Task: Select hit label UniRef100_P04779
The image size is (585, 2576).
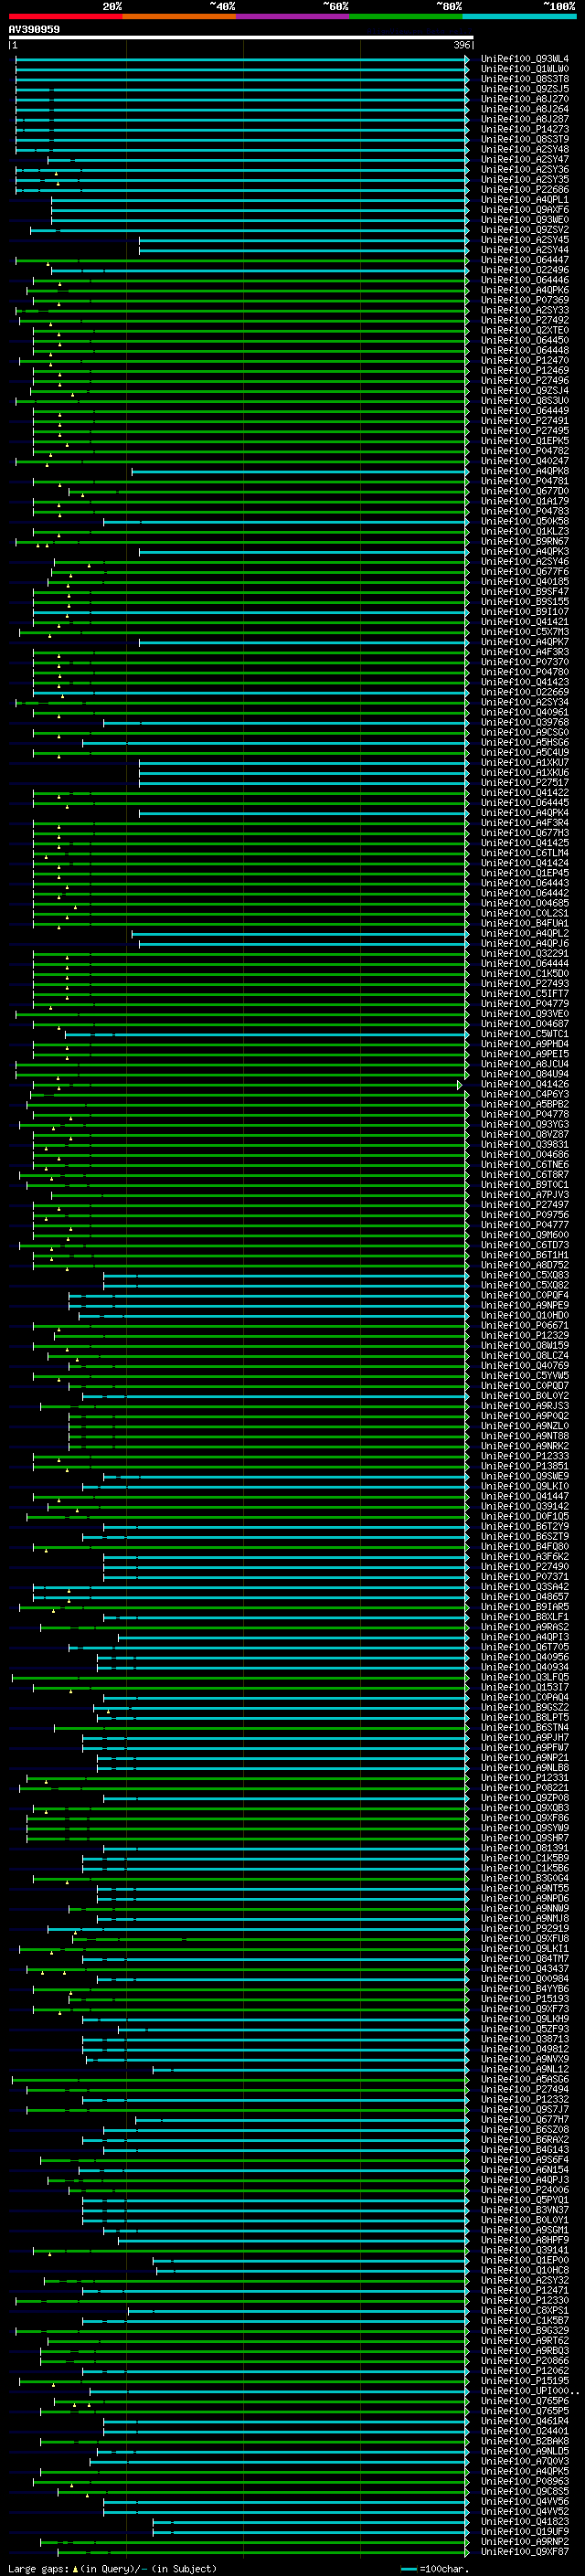Action: coord(525,1004)
